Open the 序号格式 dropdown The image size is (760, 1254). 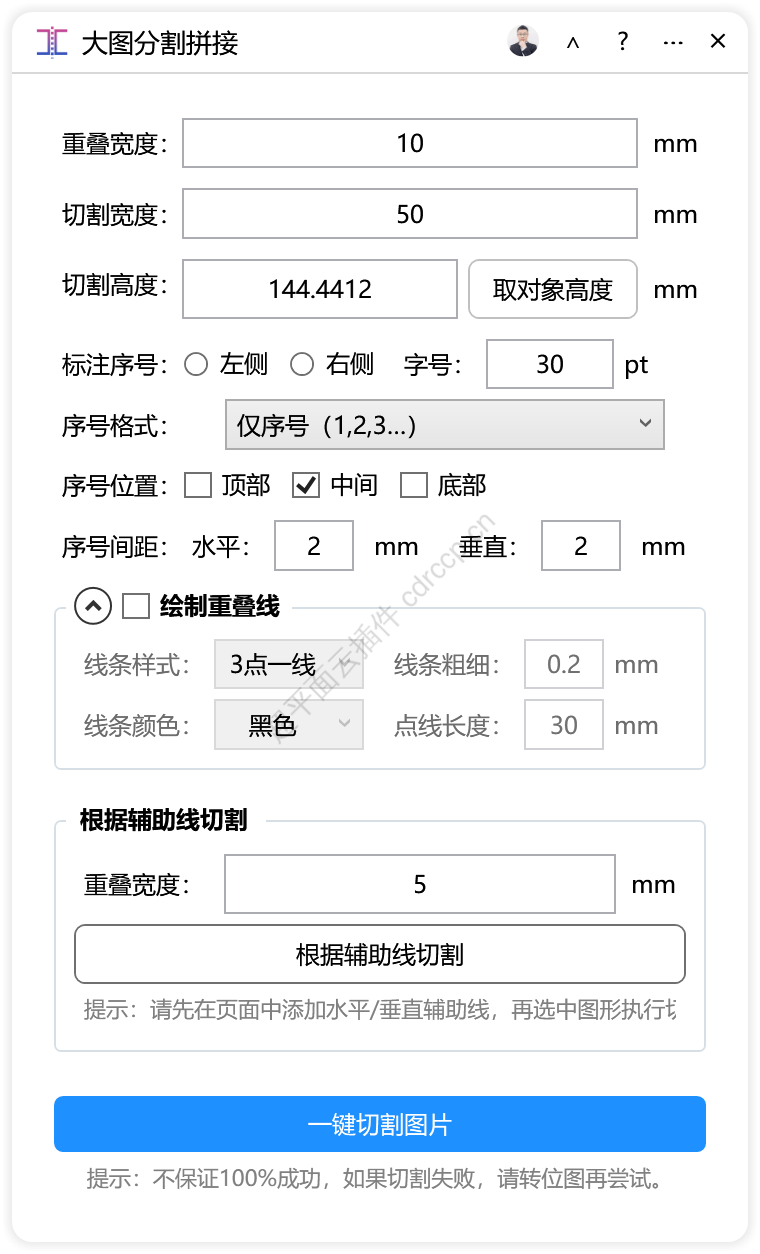pyautogui.click(x=445, y=425)
